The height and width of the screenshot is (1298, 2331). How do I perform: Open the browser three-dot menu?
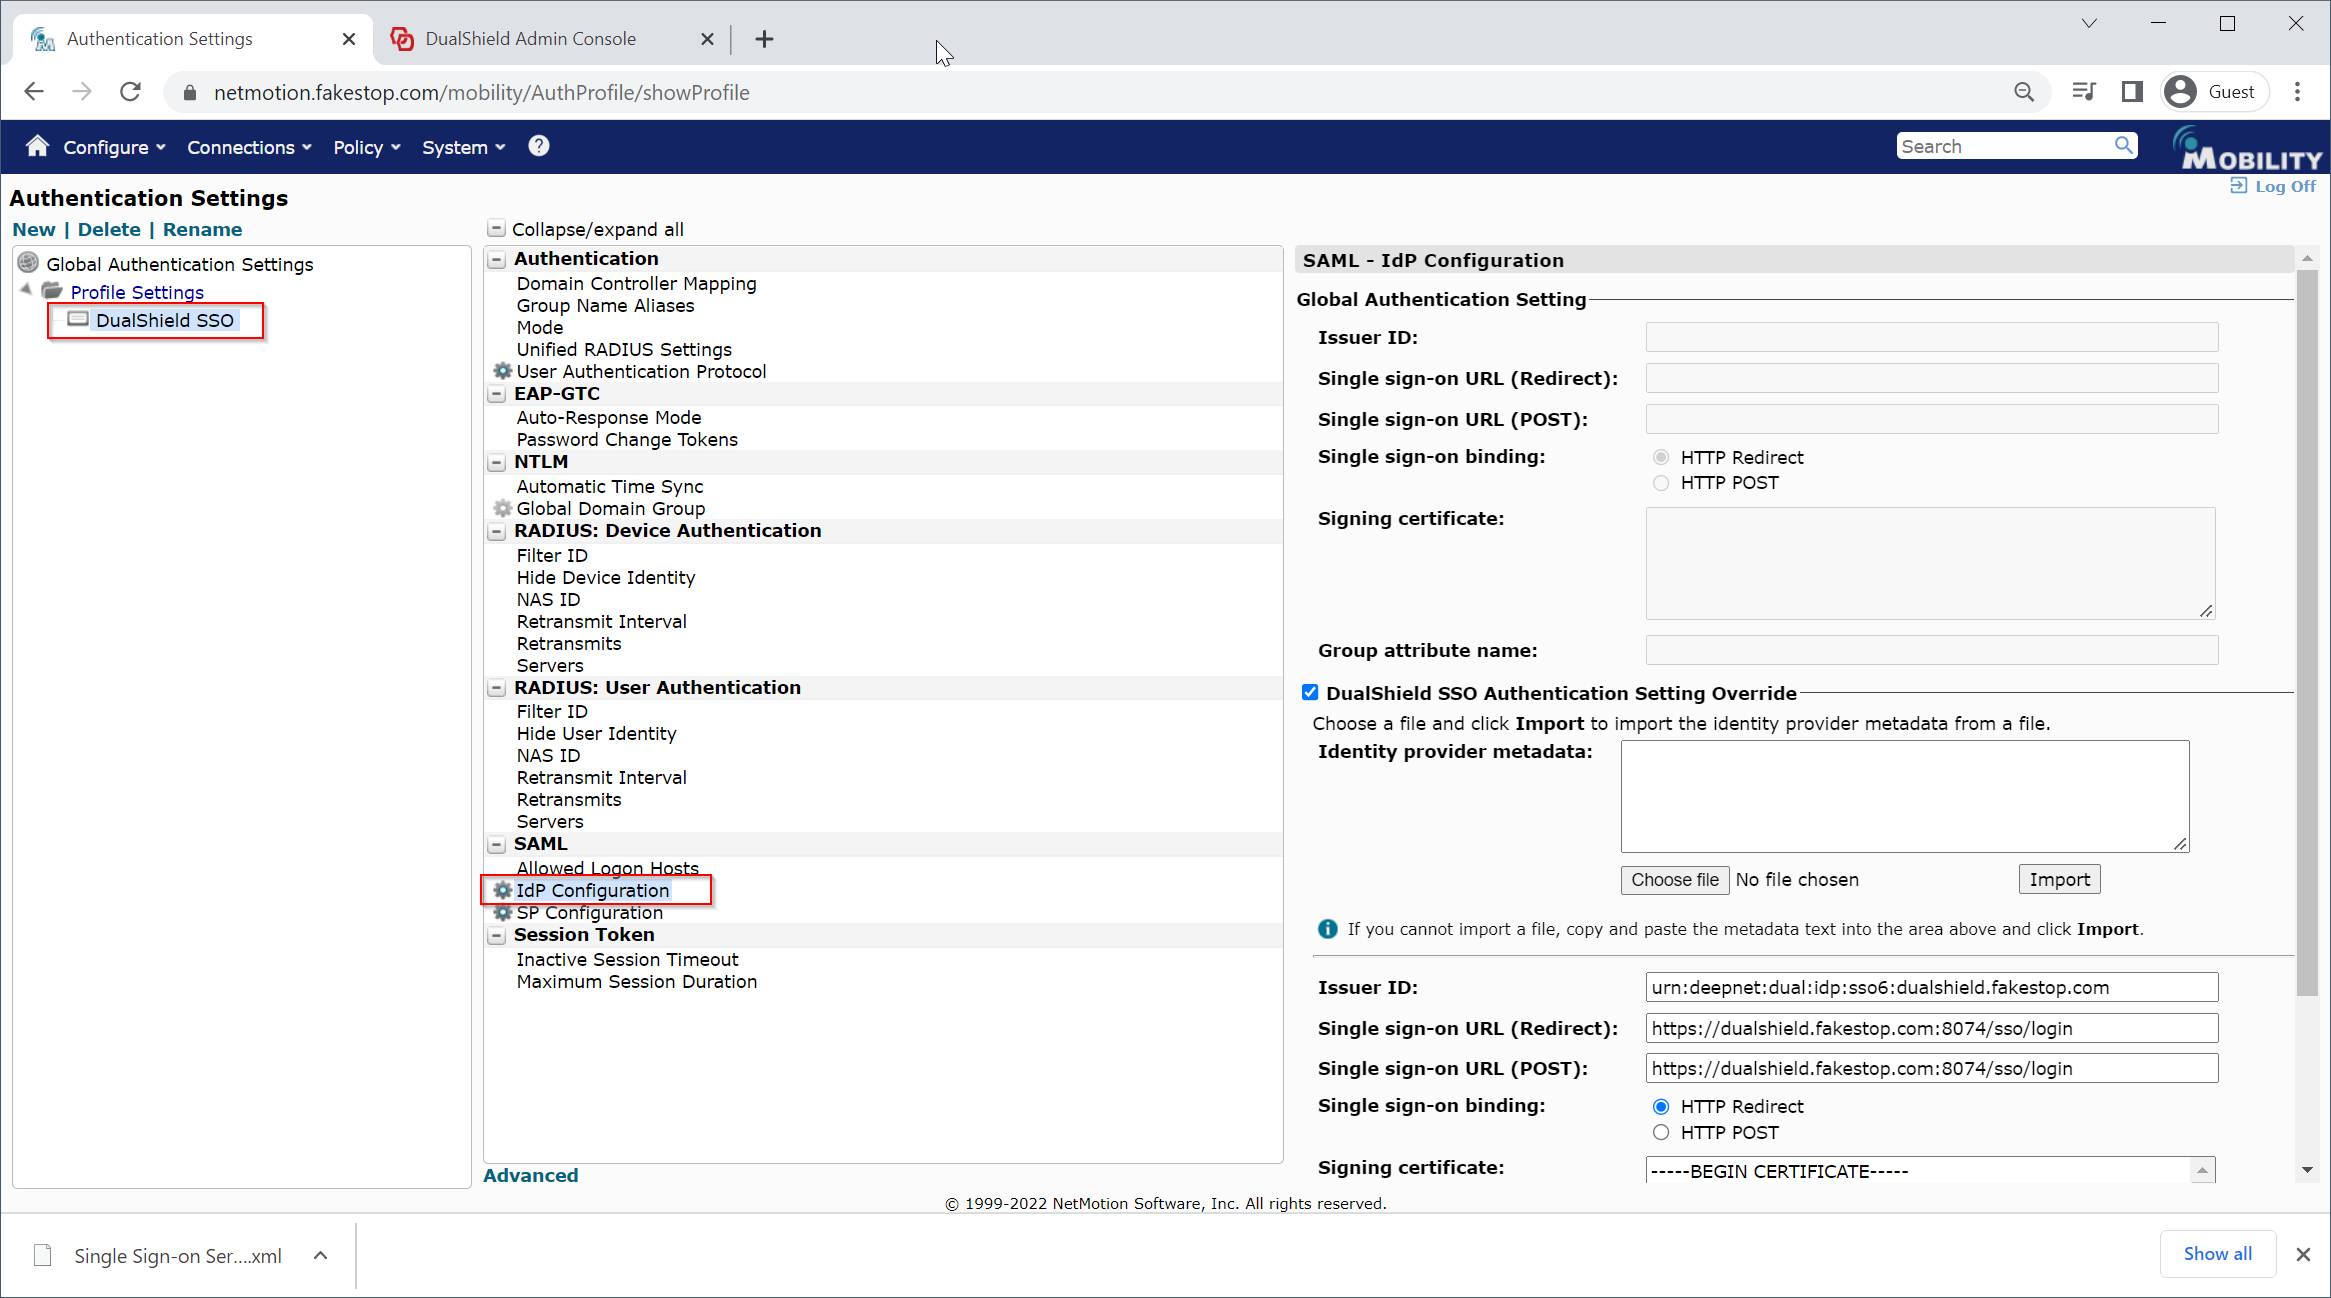2297,92
